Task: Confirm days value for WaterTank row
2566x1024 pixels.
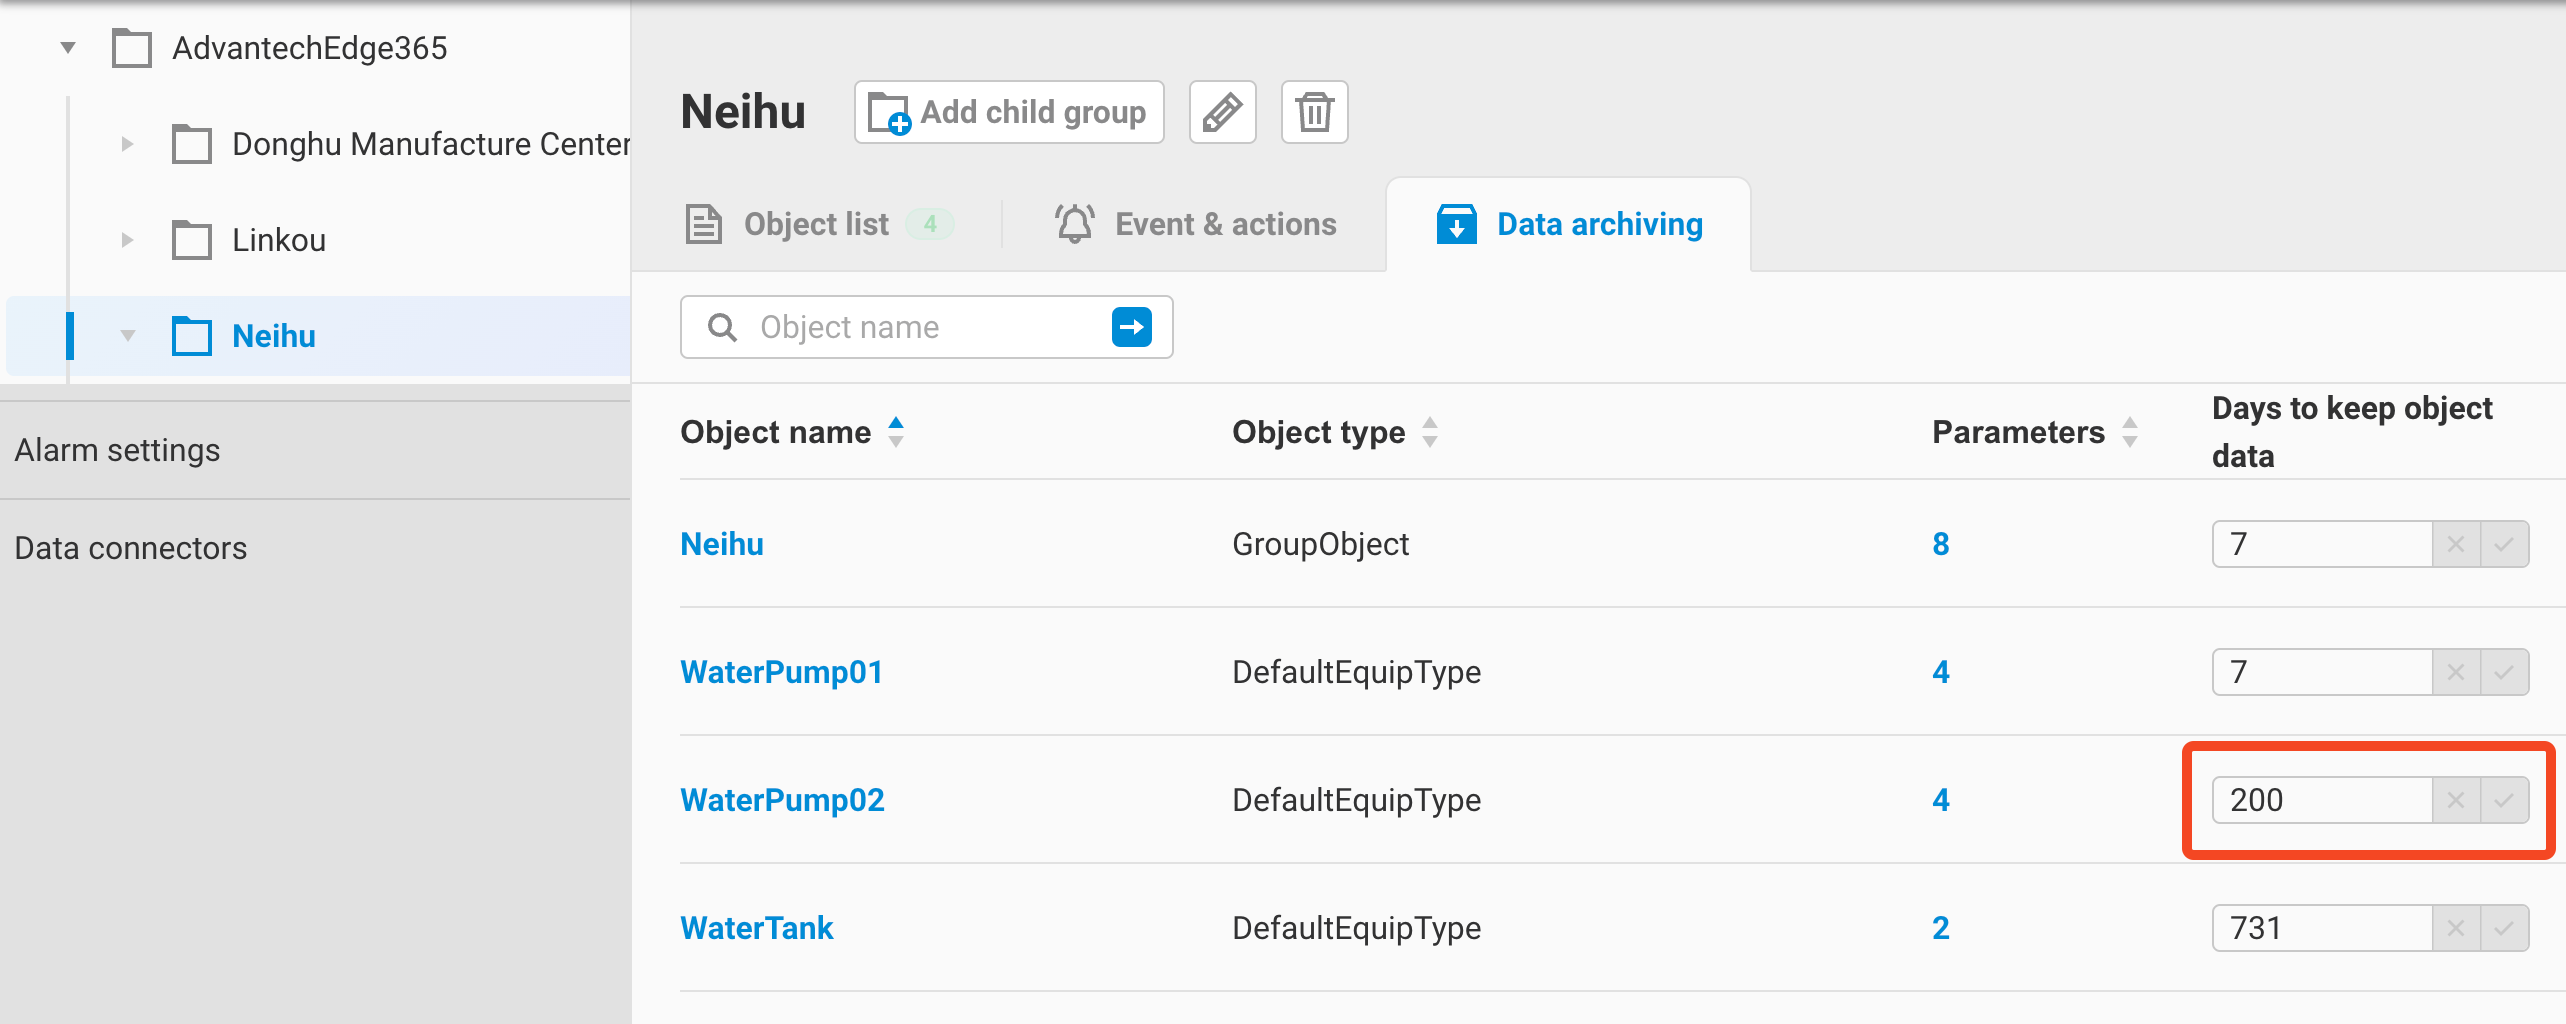Action: tap(2504, 928)
